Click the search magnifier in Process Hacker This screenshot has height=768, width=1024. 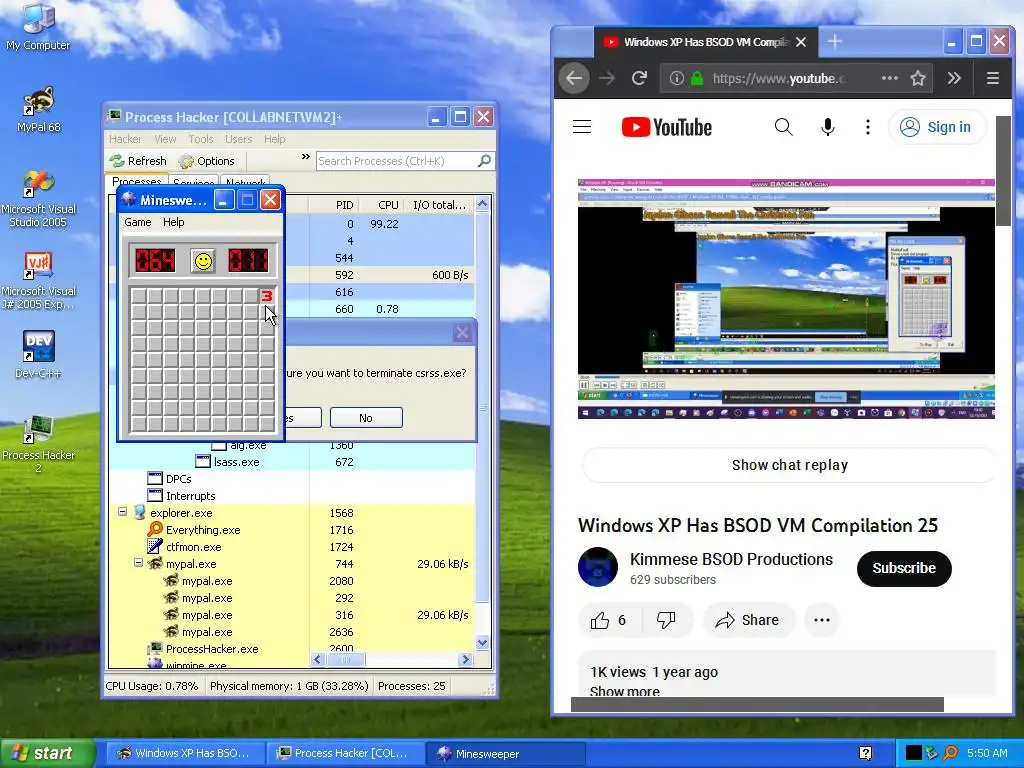[x=485, y=161]
